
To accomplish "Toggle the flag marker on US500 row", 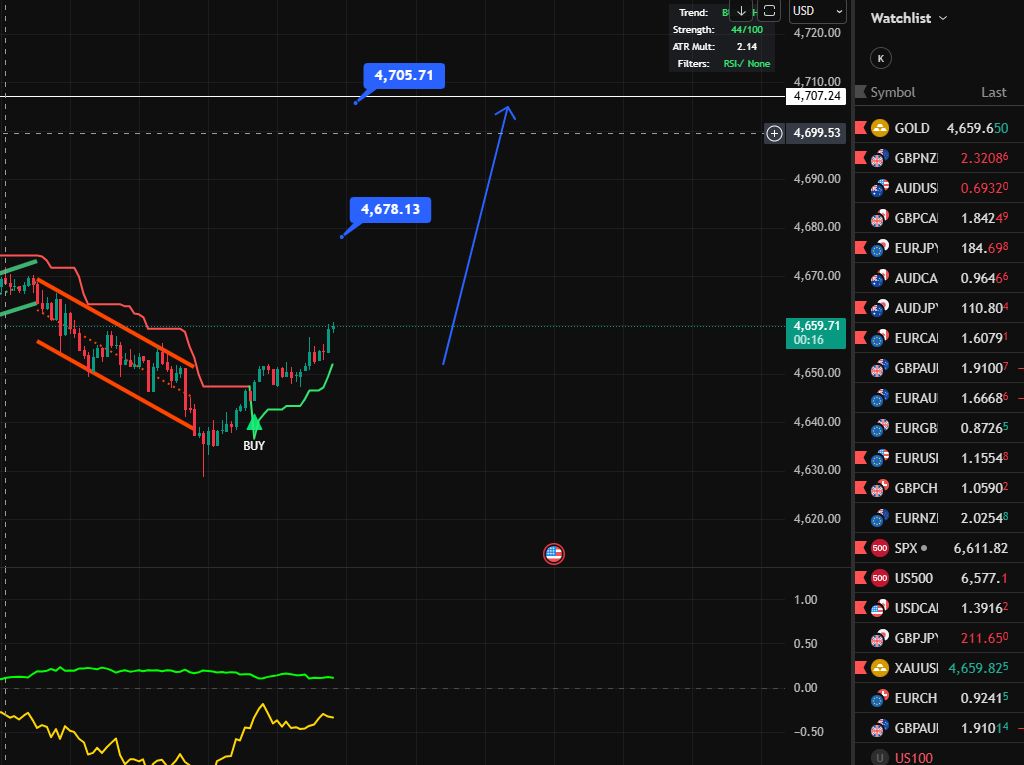I will pyautogui.click(x=859, y=578).
